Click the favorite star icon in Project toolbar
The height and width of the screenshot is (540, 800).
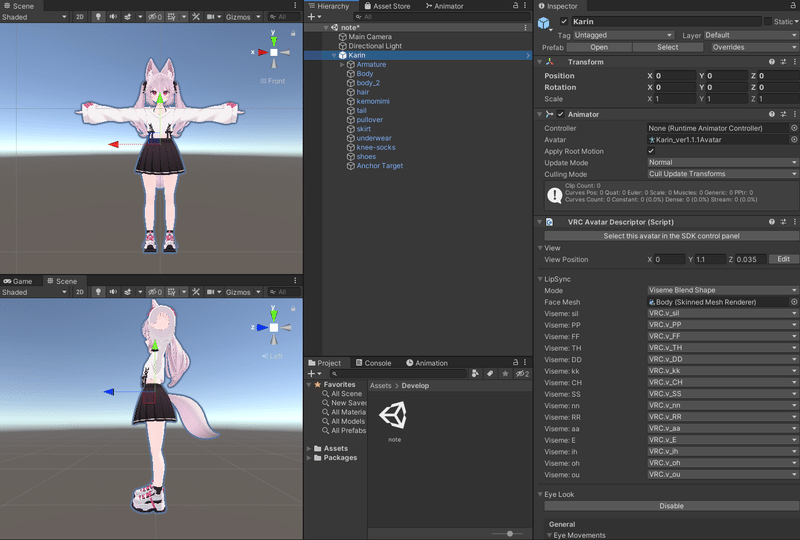pos(505,374)
